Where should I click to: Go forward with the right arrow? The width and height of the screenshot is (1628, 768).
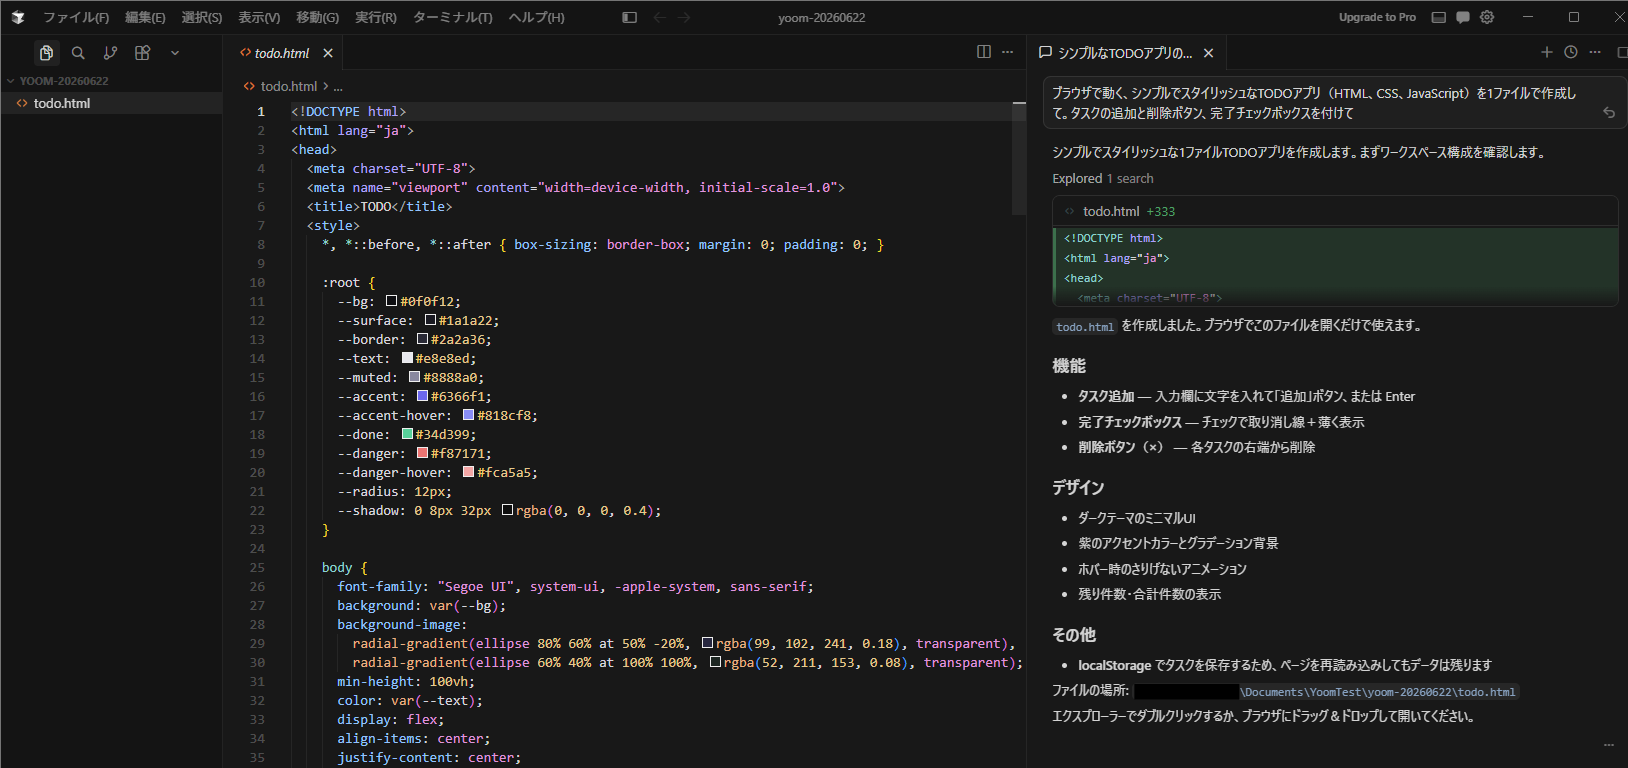(x=684, y=17)
